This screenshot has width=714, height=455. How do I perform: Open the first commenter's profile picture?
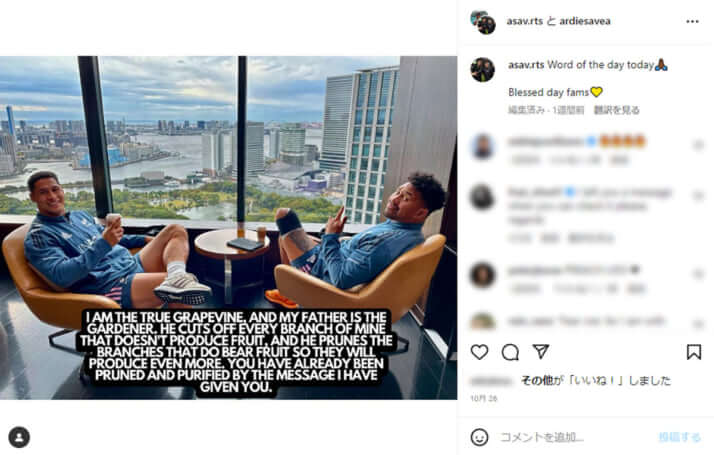[483, 147]
